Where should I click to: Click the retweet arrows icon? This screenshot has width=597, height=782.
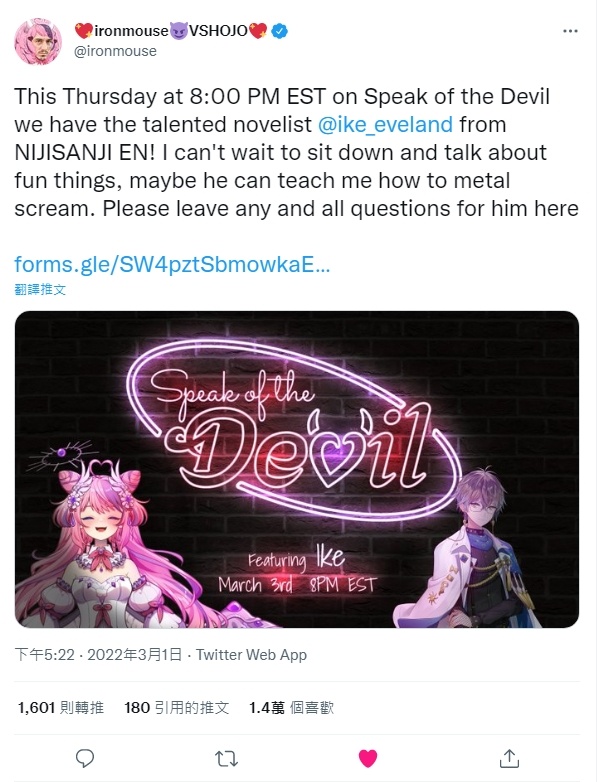point(226,759)
